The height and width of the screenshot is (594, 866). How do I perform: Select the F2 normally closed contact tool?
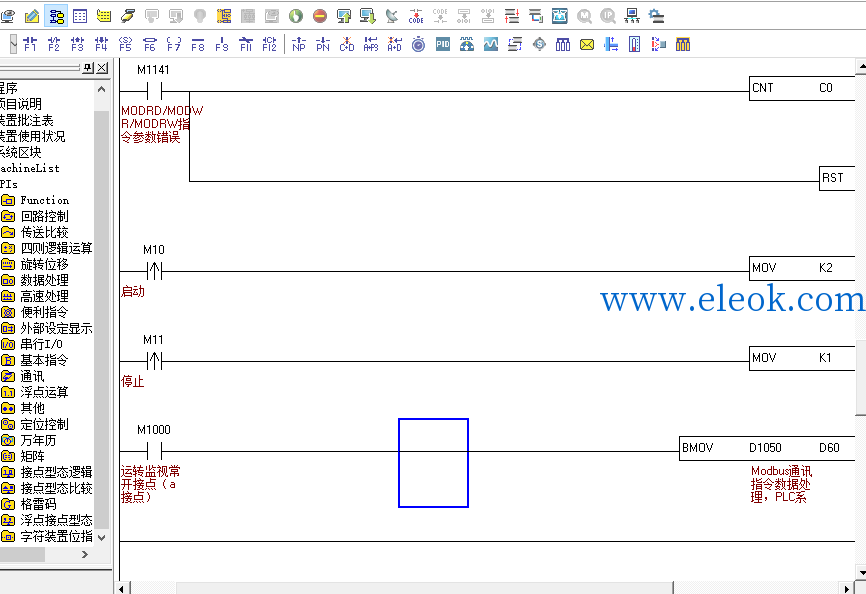pos(54,44)
